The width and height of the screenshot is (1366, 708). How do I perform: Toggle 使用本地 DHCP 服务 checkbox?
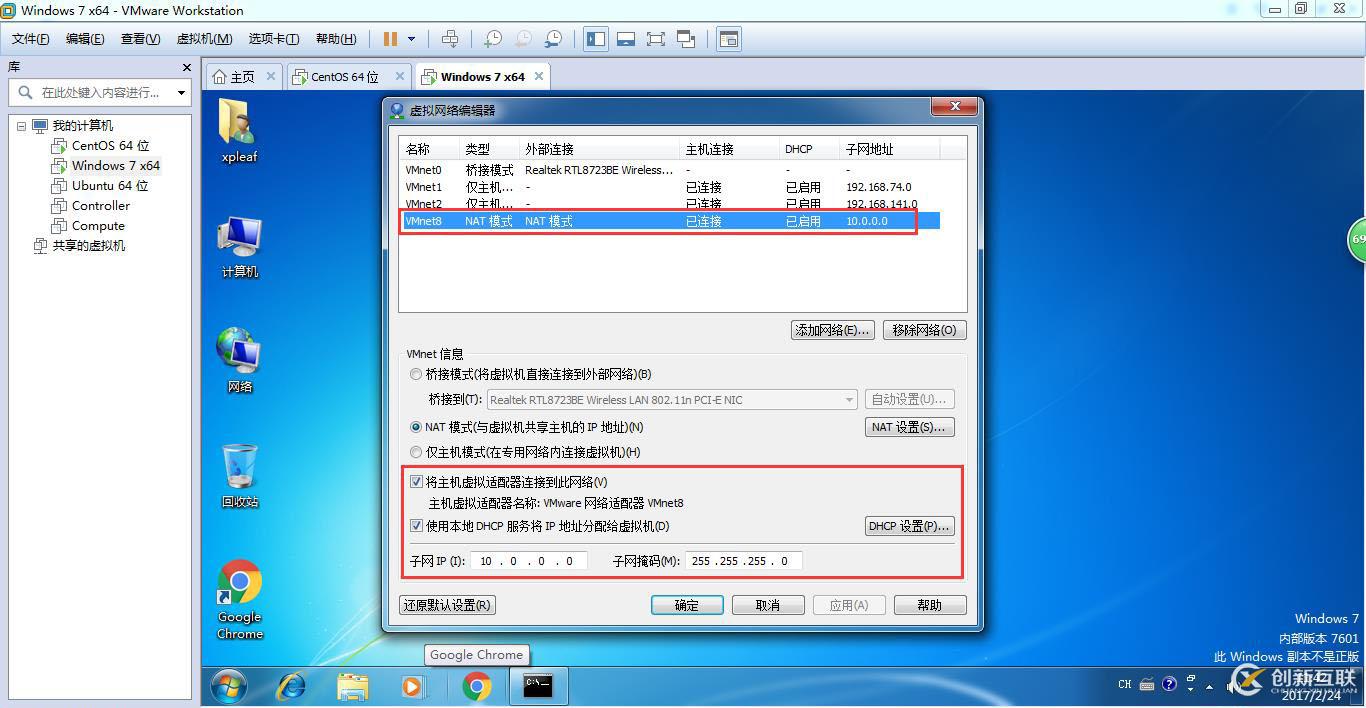click(417, 526)
